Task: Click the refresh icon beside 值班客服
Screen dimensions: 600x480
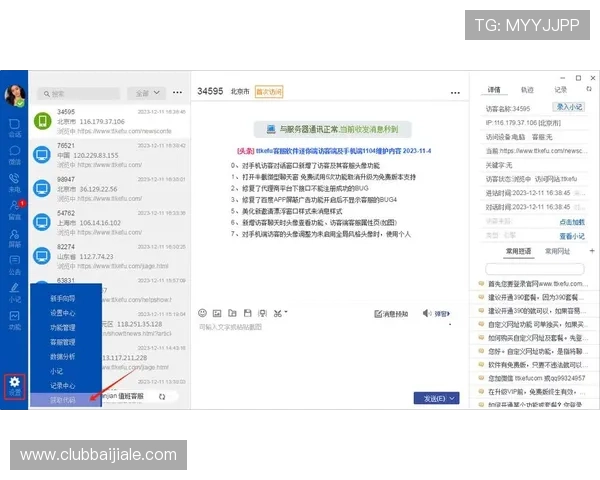Action: coord(162,397)
